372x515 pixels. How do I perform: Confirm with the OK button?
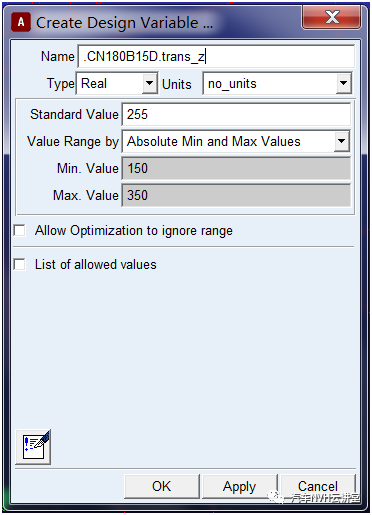click(x=162, y=486)
